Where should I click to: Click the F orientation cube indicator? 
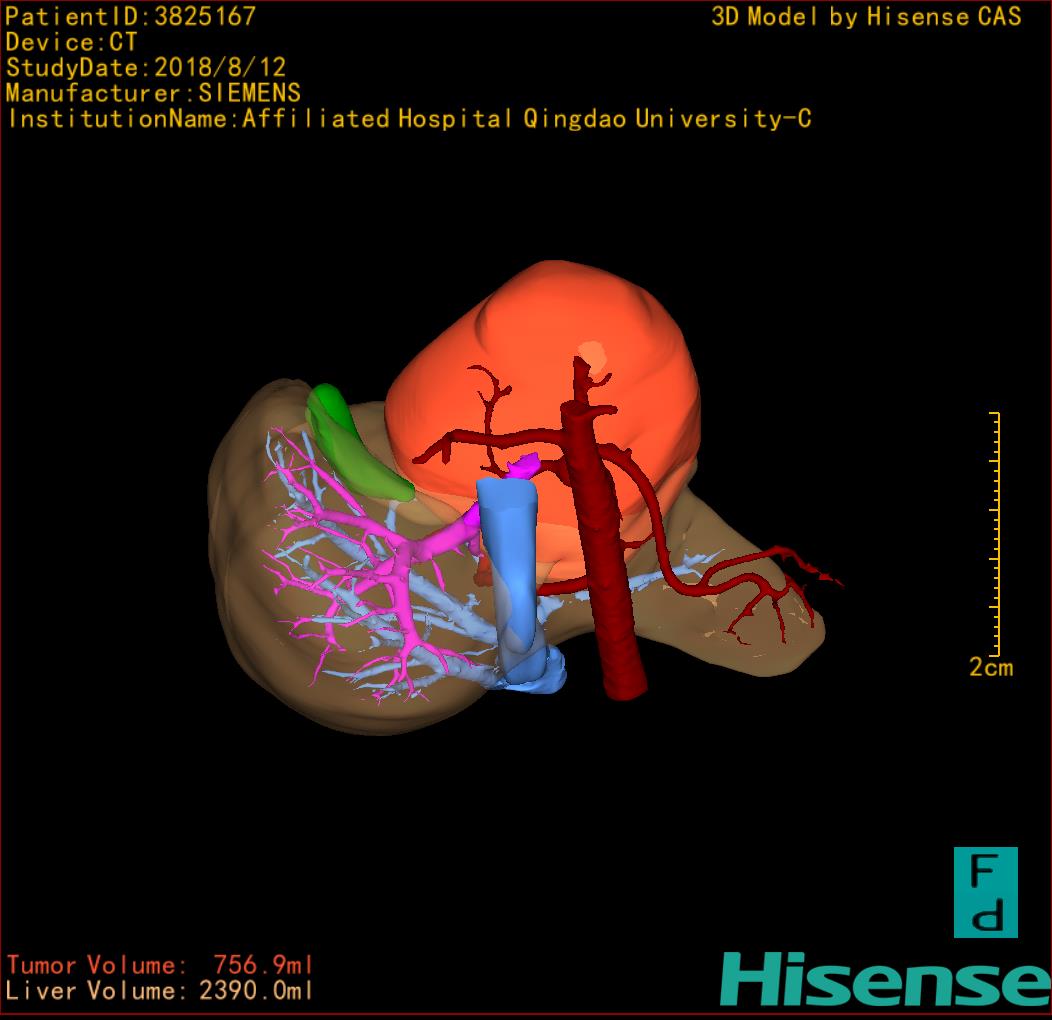tap(985, 892)
